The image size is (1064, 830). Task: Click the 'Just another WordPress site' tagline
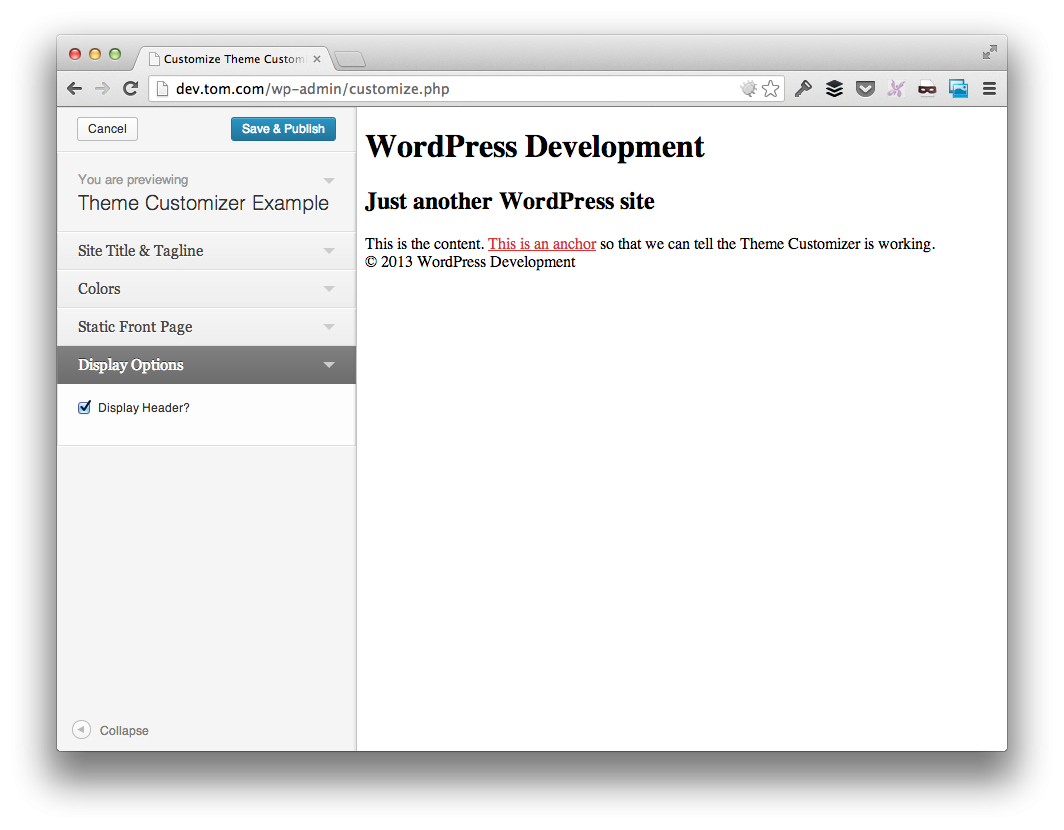click(x=510, y=201)
